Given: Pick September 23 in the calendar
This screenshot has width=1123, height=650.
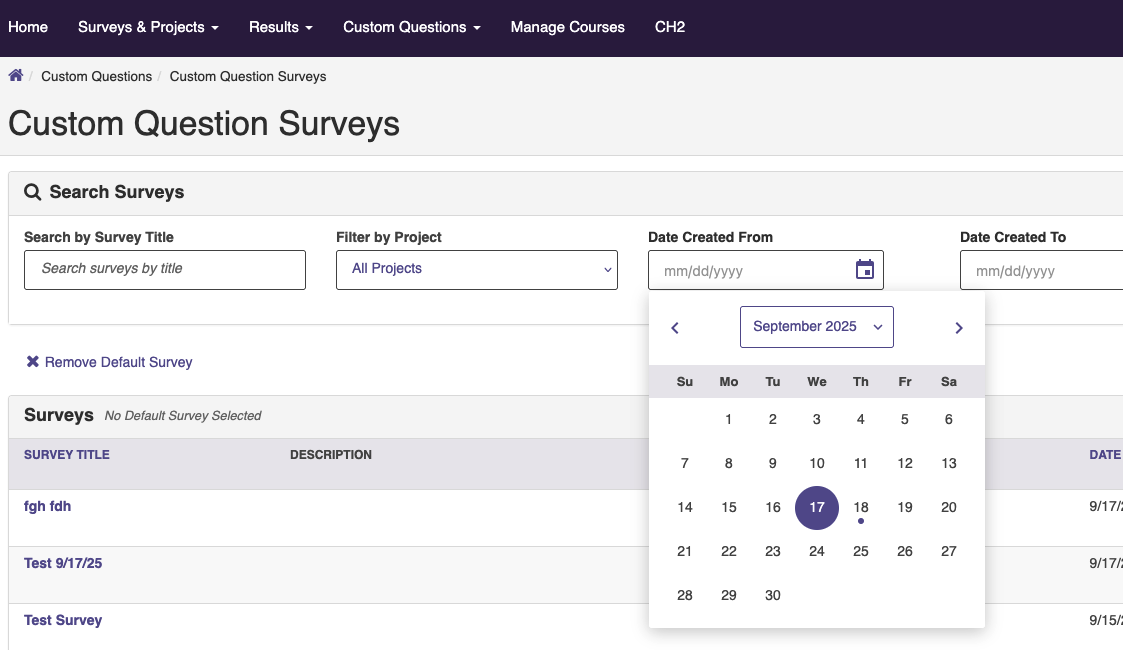Looking at the screenshot, I should coord(773,551).
